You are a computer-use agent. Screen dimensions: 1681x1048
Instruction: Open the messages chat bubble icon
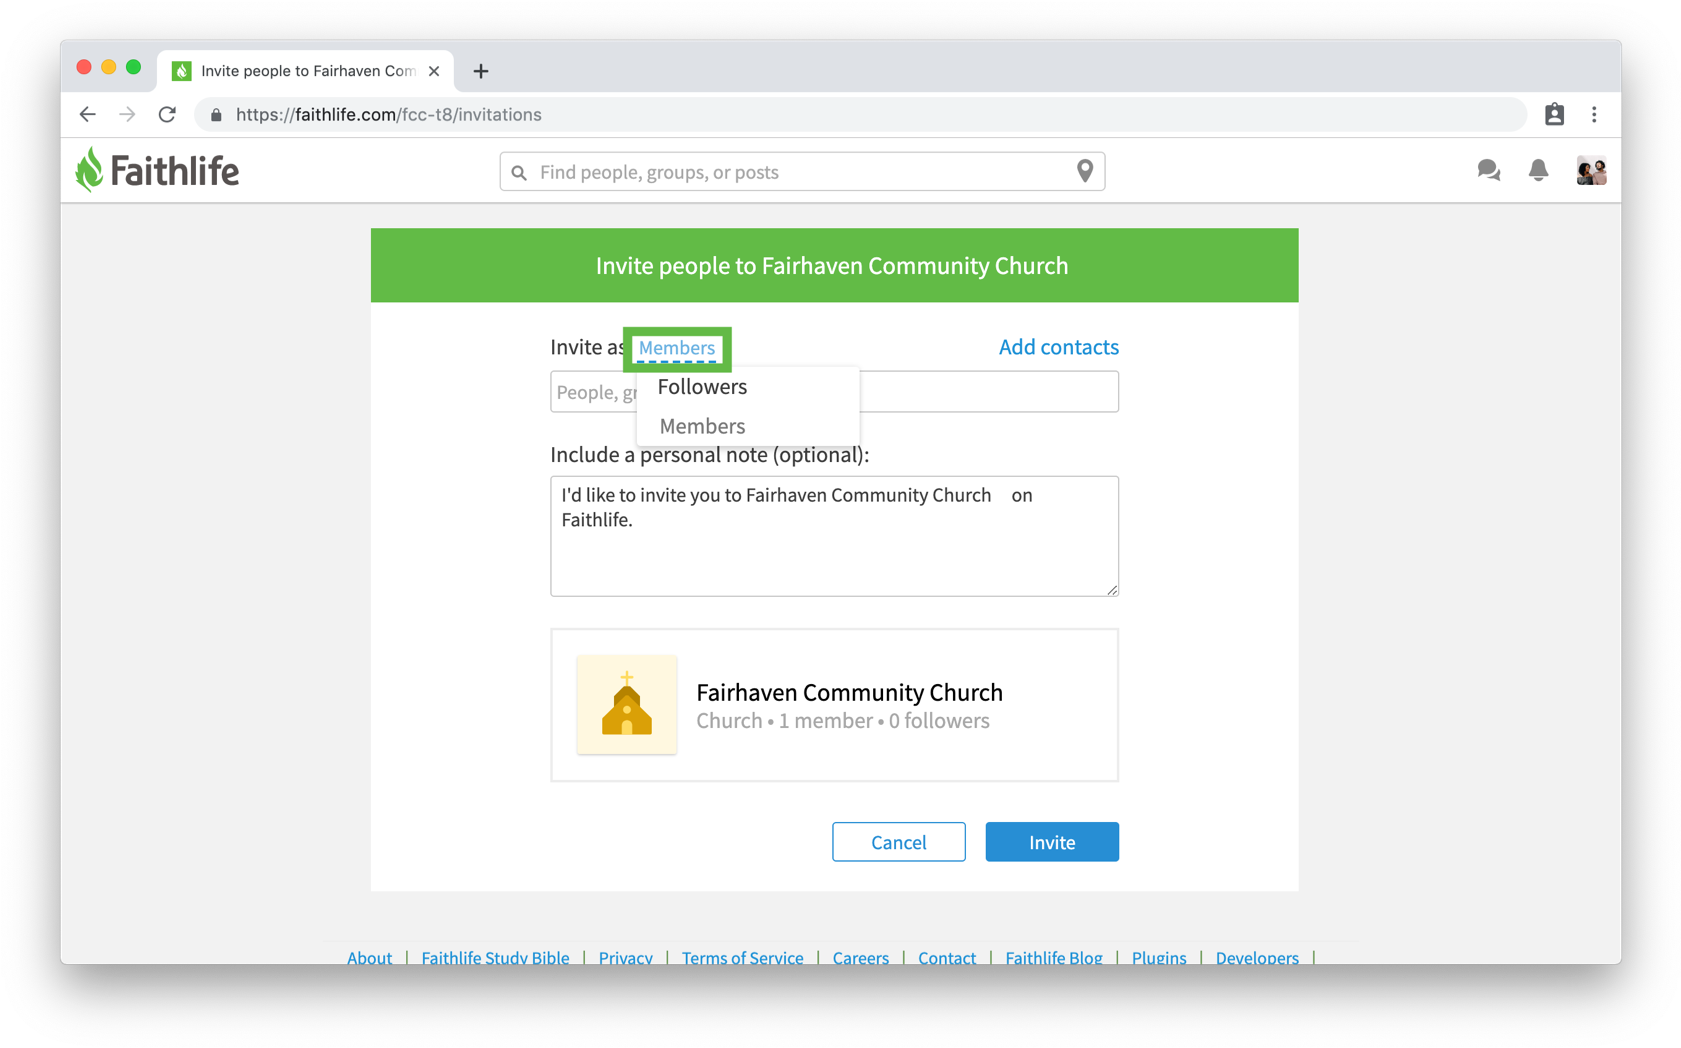pos(1488,171)
